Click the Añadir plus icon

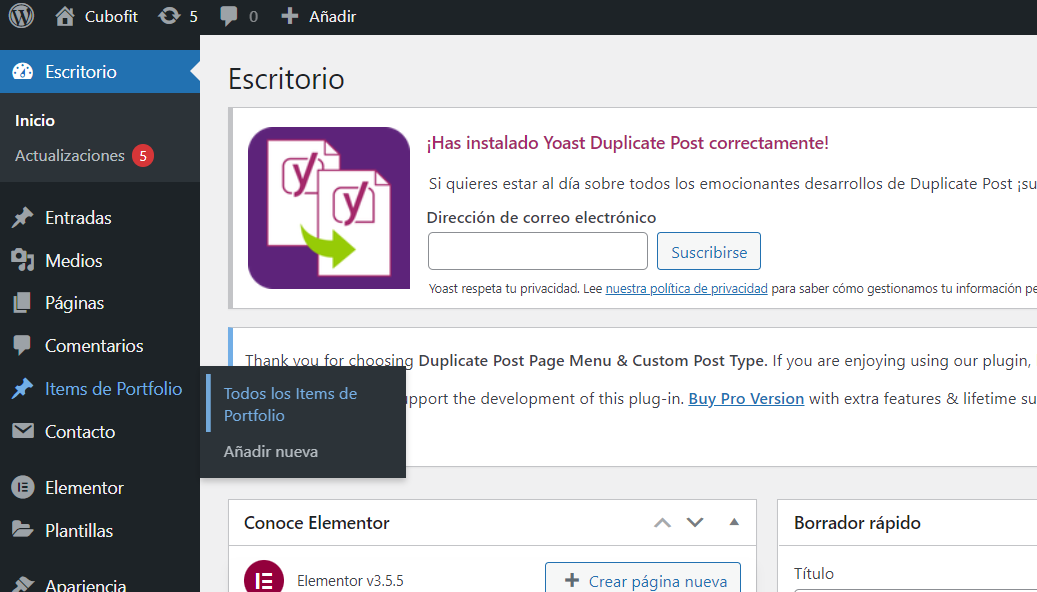coord(290,16)
